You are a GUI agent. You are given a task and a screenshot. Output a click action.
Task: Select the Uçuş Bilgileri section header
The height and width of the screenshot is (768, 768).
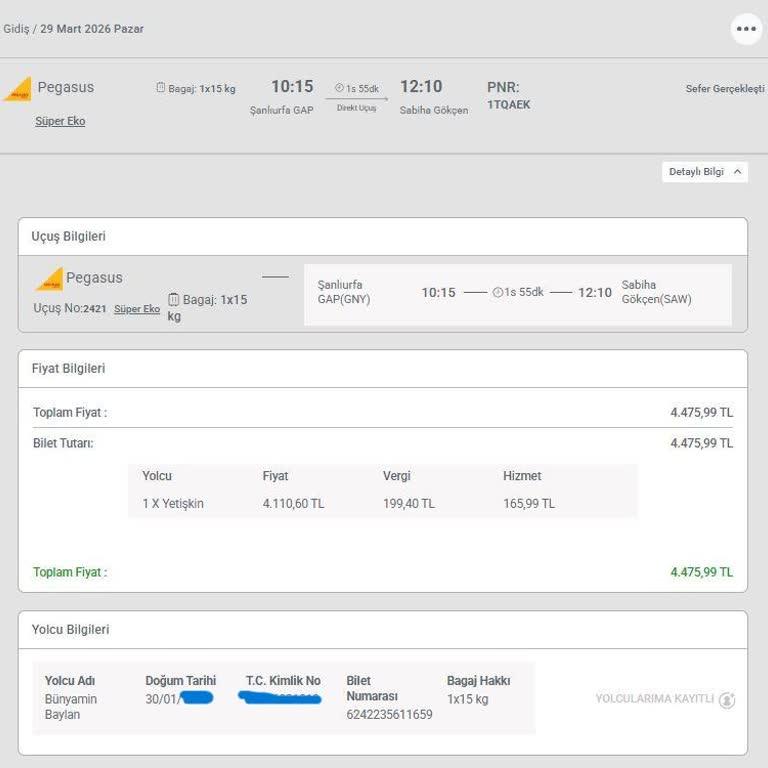pos(69,237)
